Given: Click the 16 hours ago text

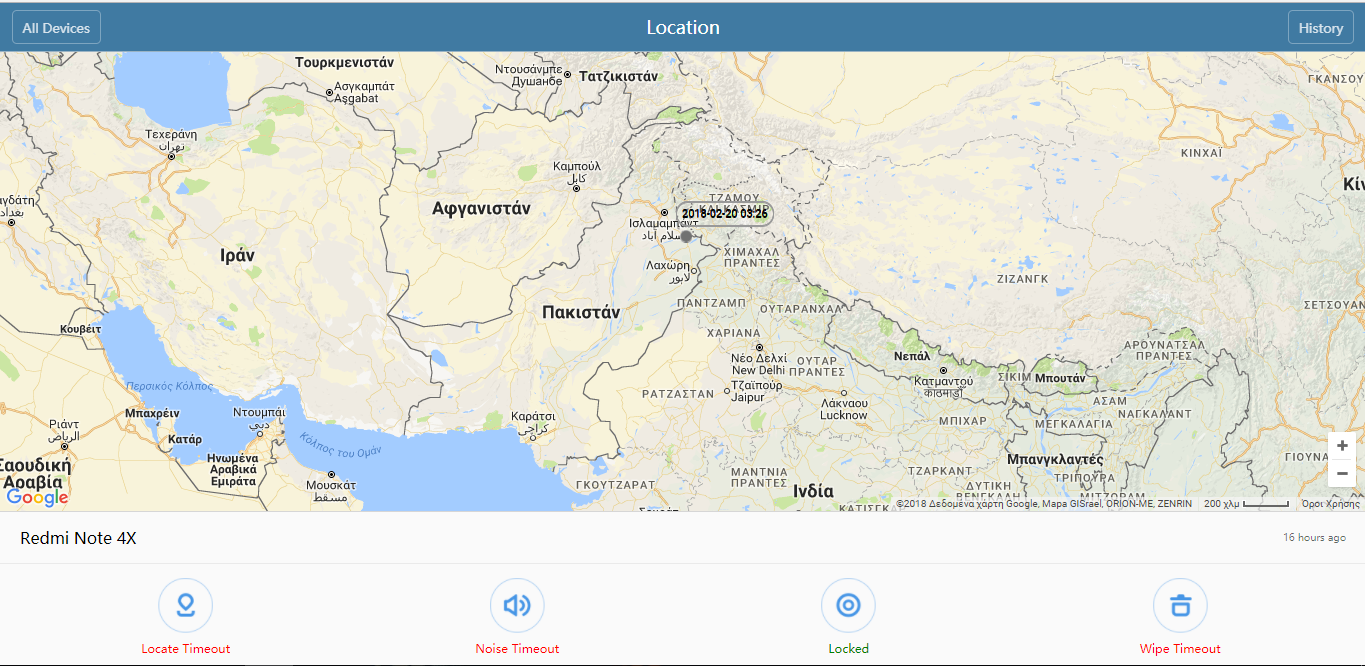Looking at the screenshot, I should pos(1314,538).
